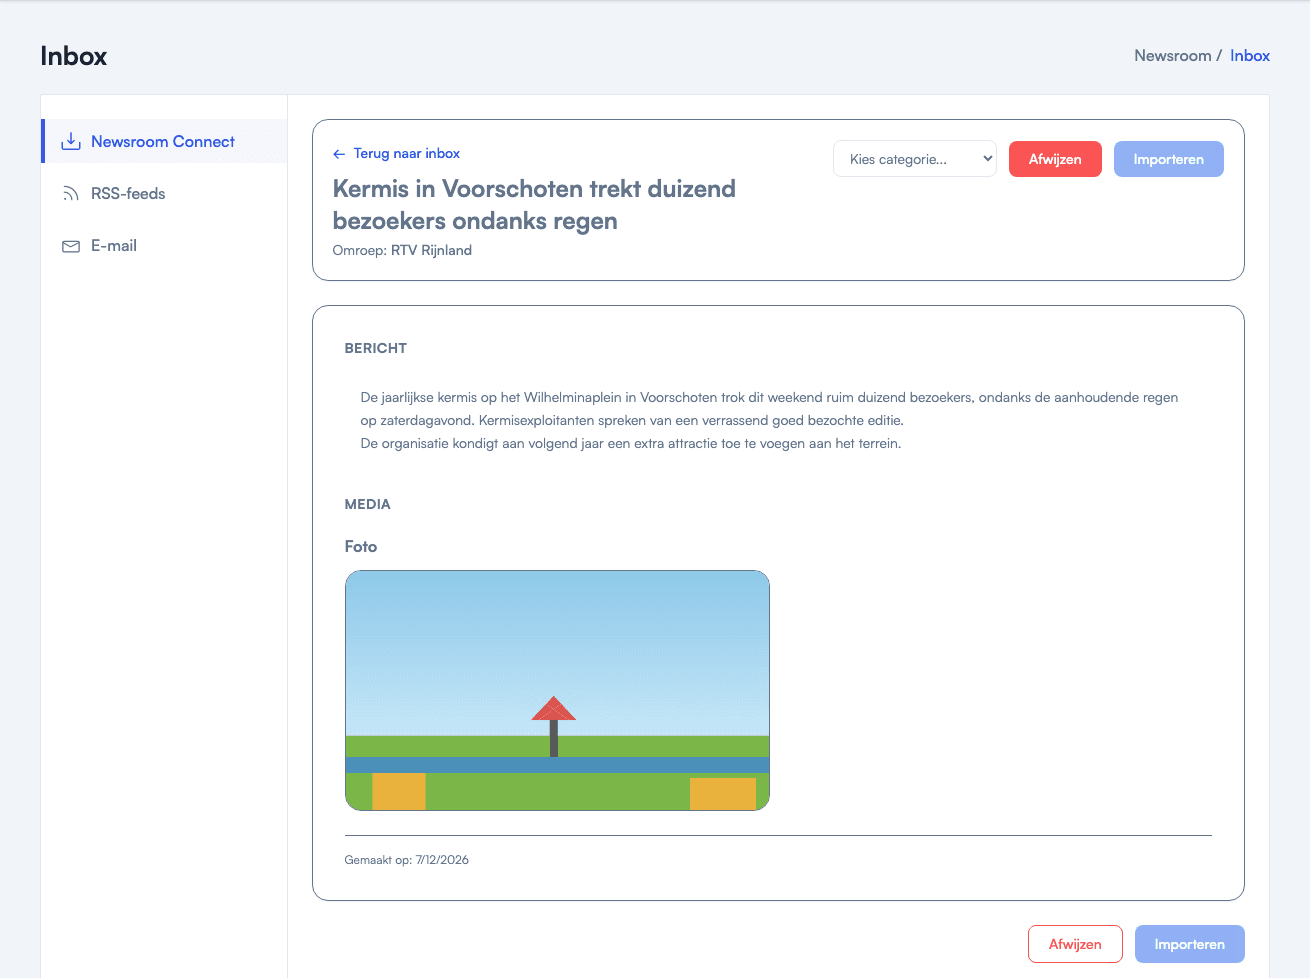Click the article title Kermis in Voorschoten
Image resolution: width=1310 pixels, height=978 pixels.
tap(534, 205)
